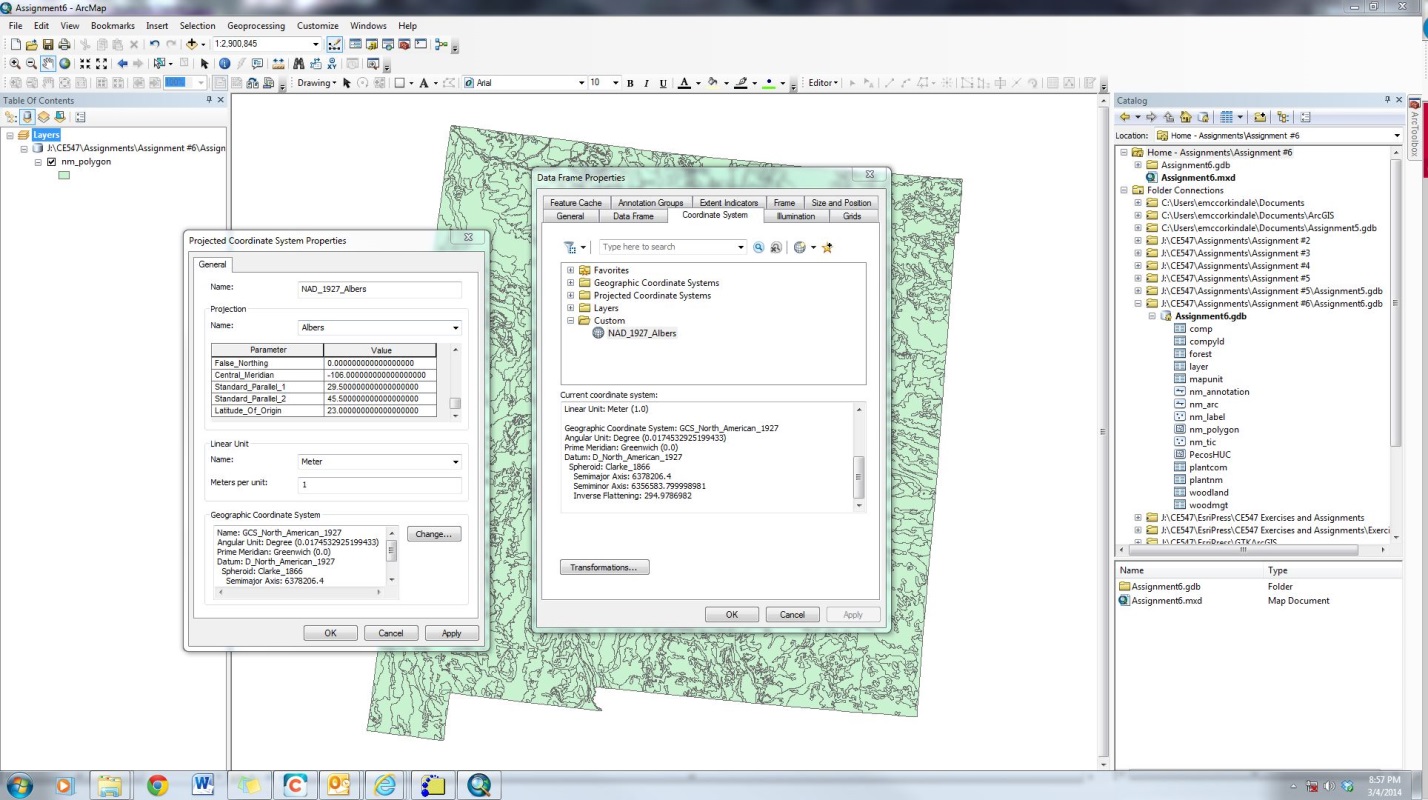Open the Editor Toolbar icon
Image resolution: width=1428 pixels, height=800 pixels.
pyautogui.click(x=334, y=44)
